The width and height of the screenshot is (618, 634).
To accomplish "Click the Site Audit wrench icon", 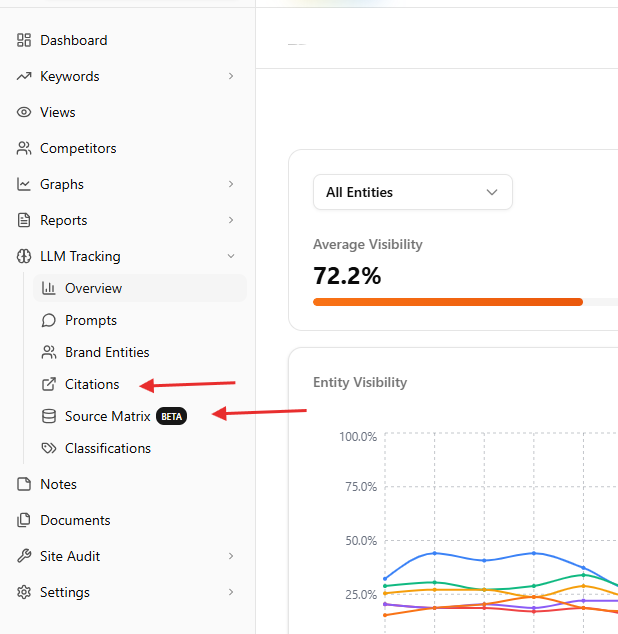I will coord(24,556).
